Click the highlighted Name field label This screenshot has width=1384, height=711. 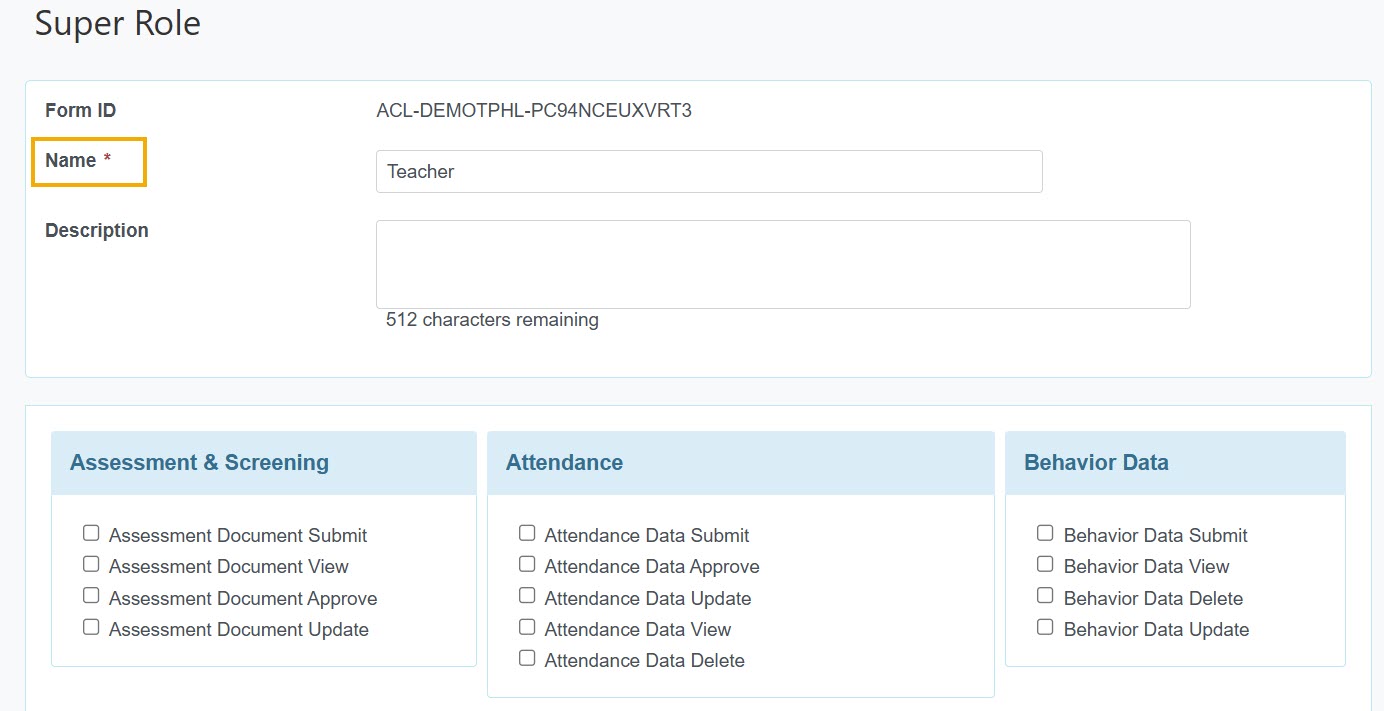click(x=71, y=161)
